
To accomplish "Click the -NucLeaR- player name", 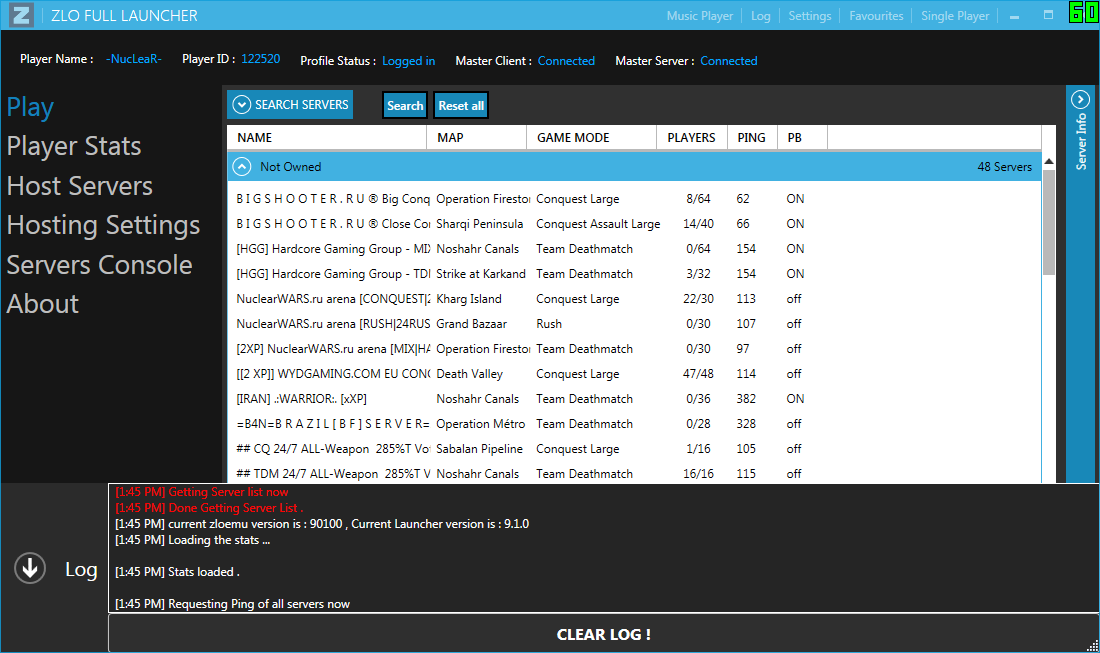I will (x=133, y=59).
